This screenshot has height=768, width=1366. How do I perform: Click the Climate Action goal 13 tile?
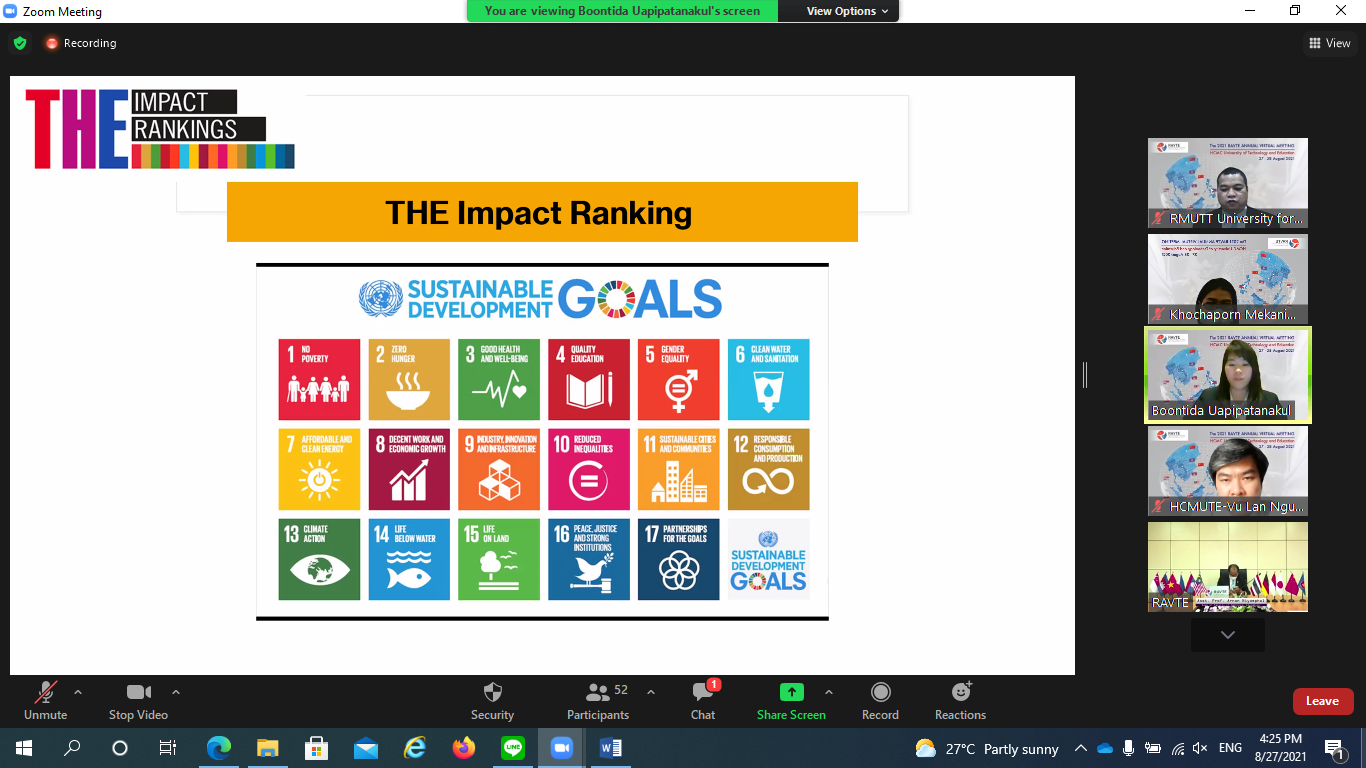pyautogui.click(x=319, y=559)
